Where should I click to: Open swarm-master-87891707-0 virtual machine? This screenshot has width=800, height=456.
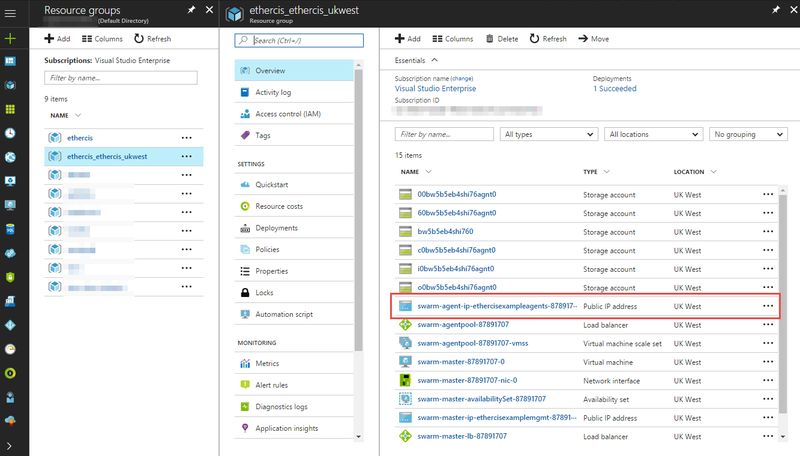(x=461, y=362)
